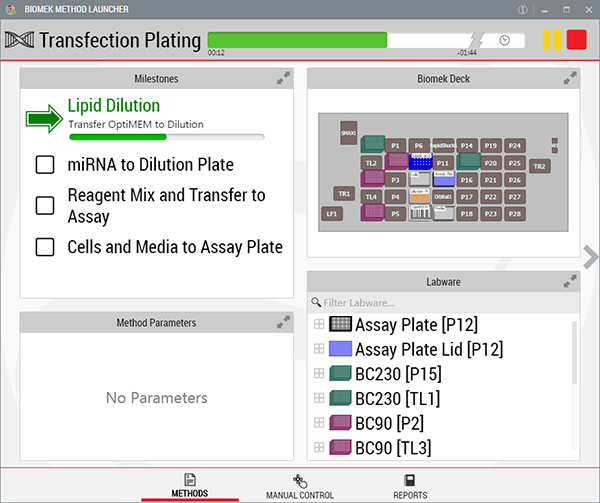Expand the BC230 [P15] labware entry
600x503 pixels.
(x=319, y=374)
